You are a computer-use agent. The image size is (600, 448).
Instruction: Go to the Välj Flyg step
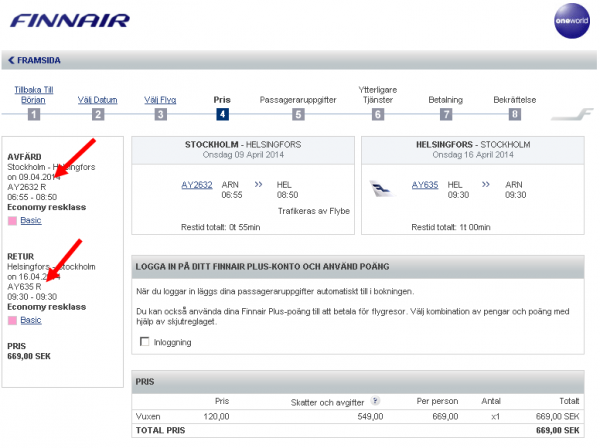click(x=160, y=100)
